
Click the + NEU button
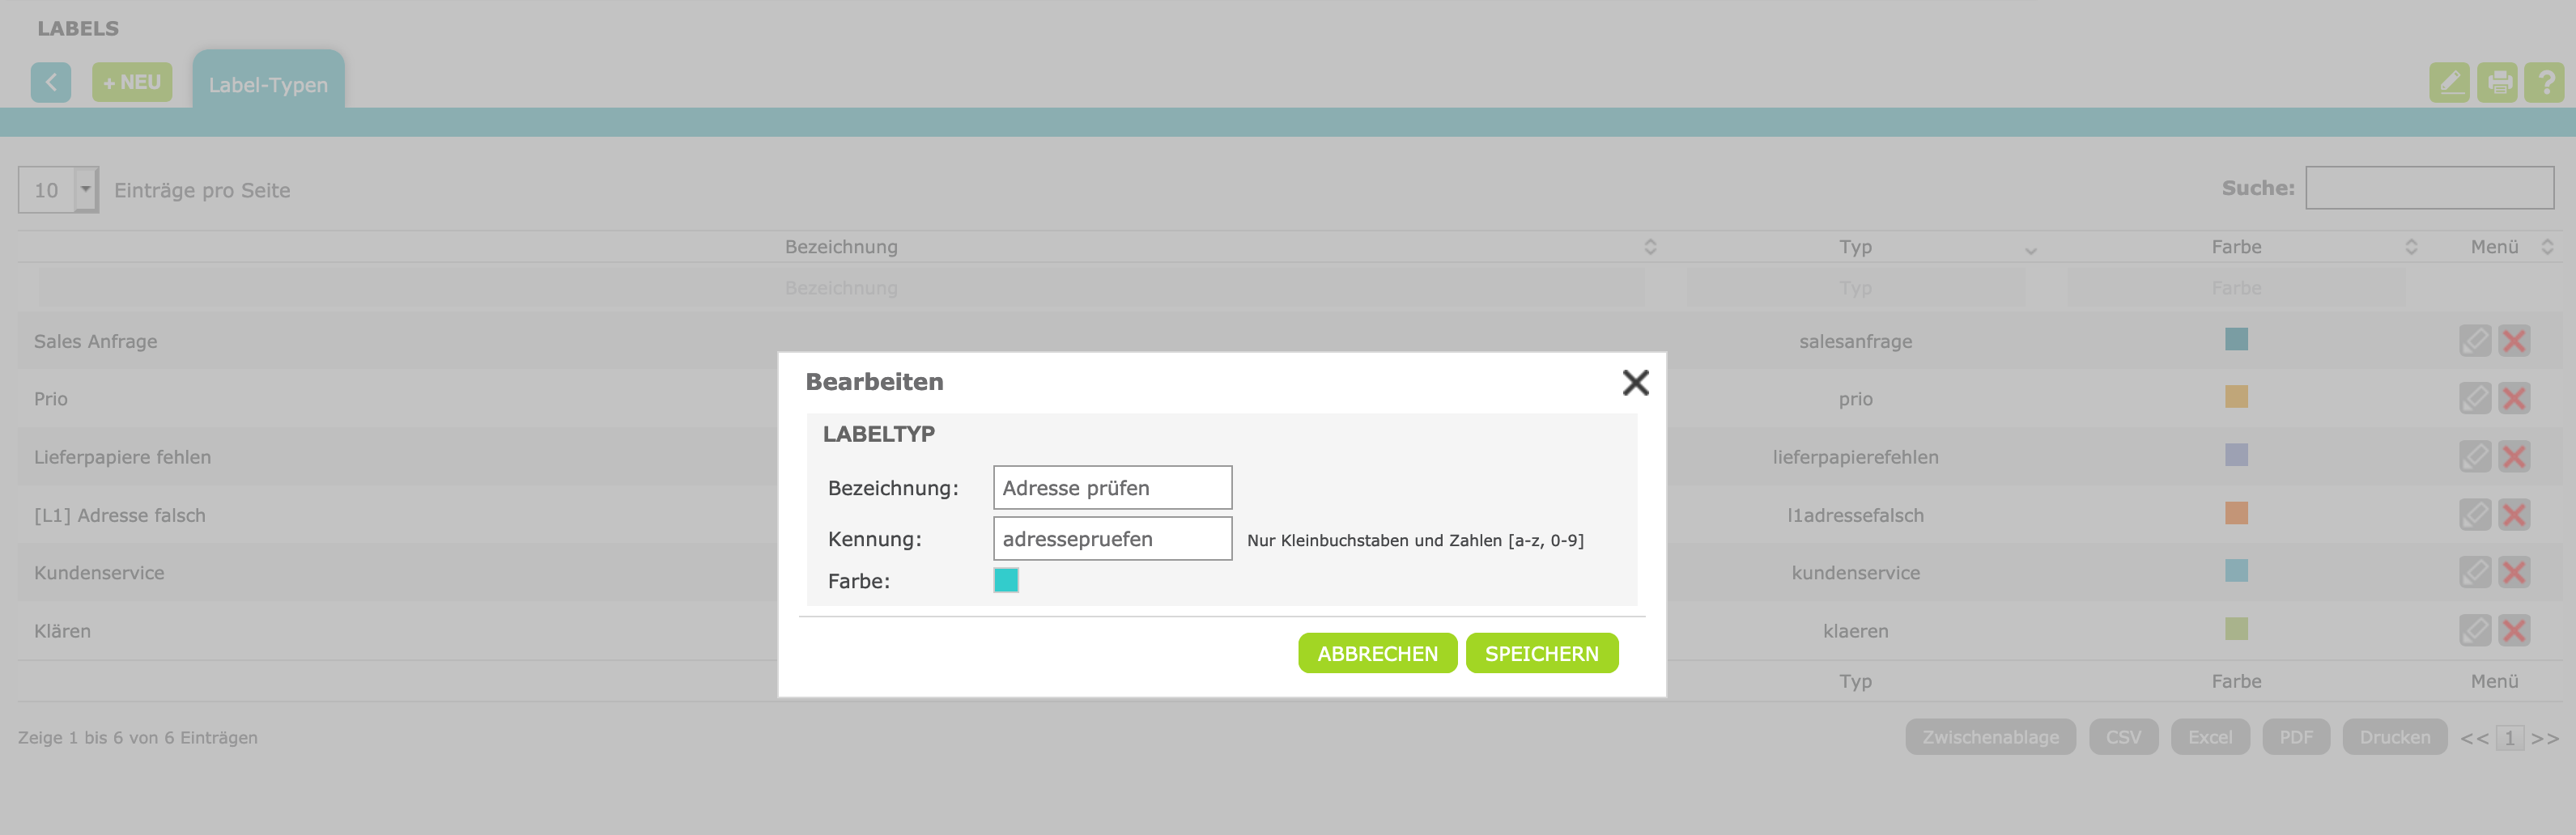132,82
